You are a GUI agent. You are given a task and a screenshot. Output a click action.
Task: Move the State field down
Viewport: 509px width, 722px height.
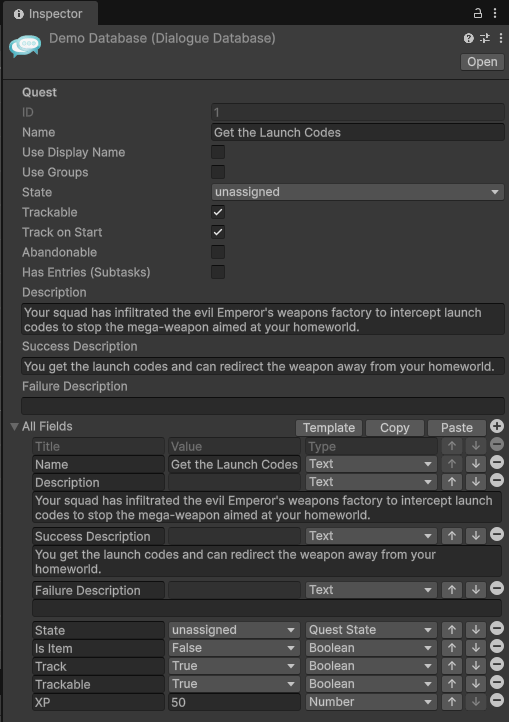click(476, 630)
